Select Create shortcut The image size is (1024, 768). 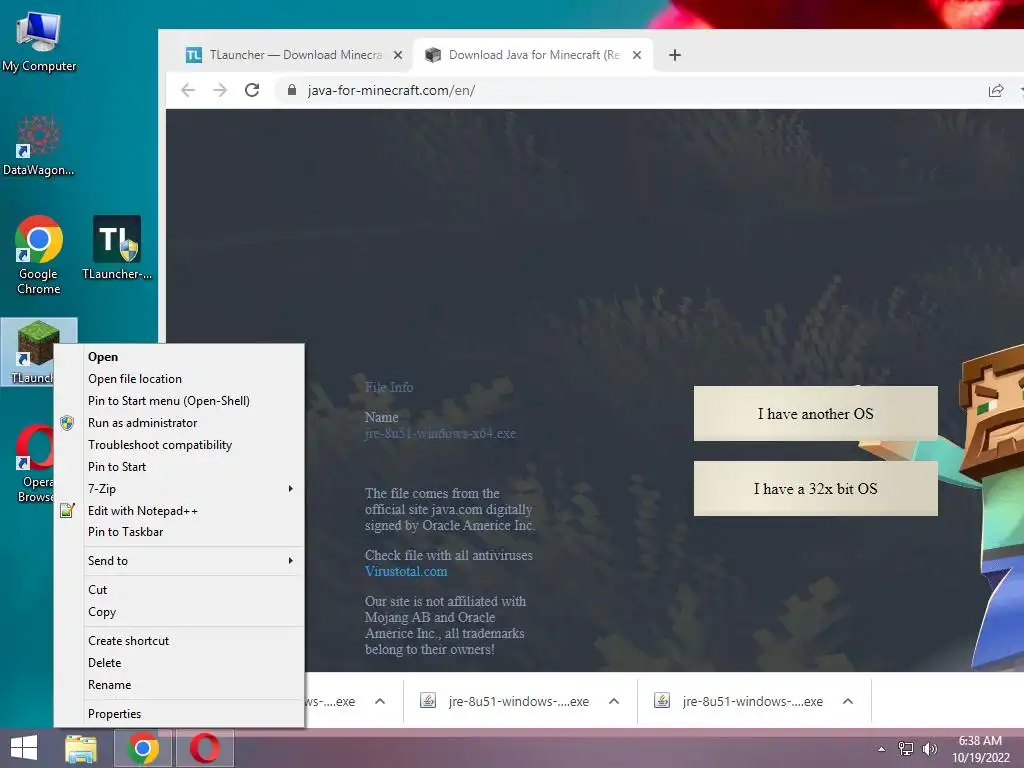(194, 641)
